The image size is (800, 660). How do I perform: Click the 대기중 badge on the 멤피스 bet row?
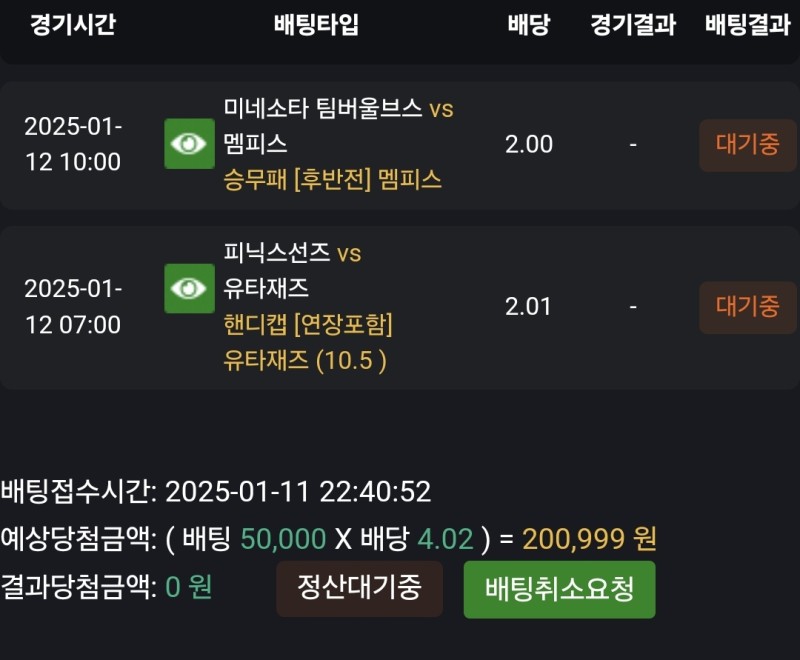click(x=747, y=145)
